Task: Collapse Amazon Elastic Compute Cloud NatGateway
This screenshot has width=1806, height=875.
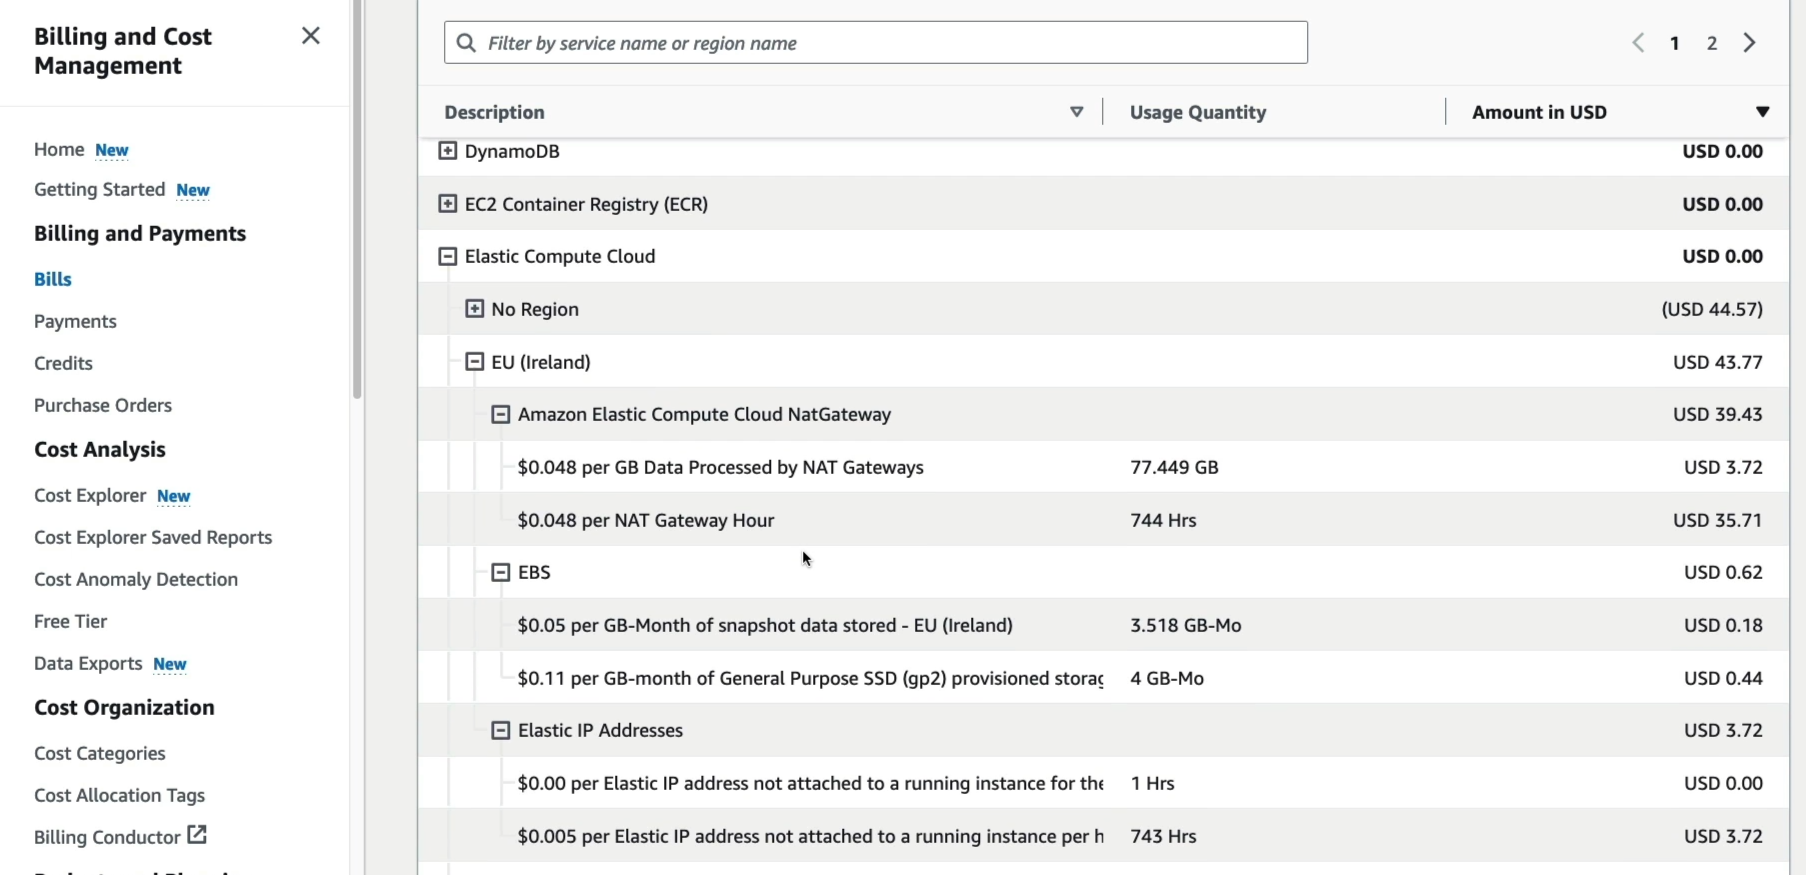Action: point(501,415)
